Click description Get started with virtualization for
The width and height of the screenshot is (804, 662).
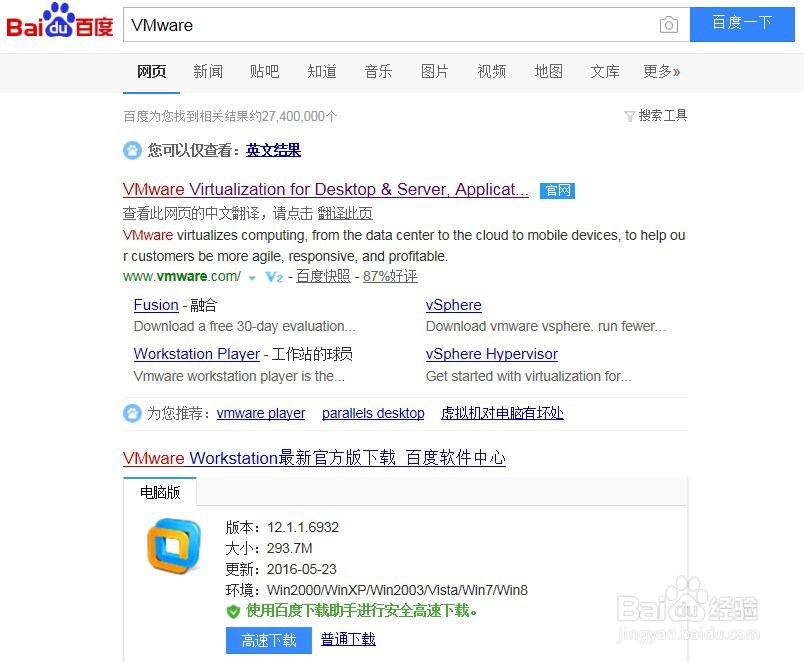[529, 376]
